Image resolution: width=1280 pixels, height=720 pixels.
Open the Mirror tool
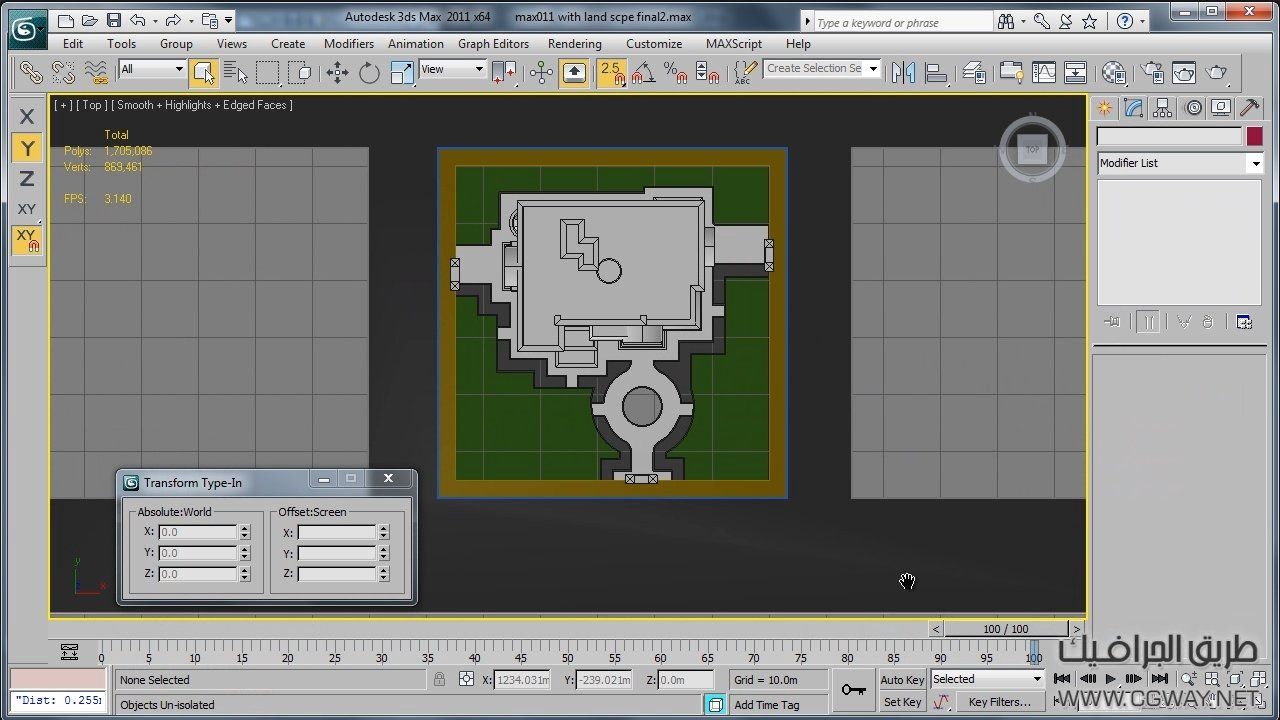(x=903, y=72)
